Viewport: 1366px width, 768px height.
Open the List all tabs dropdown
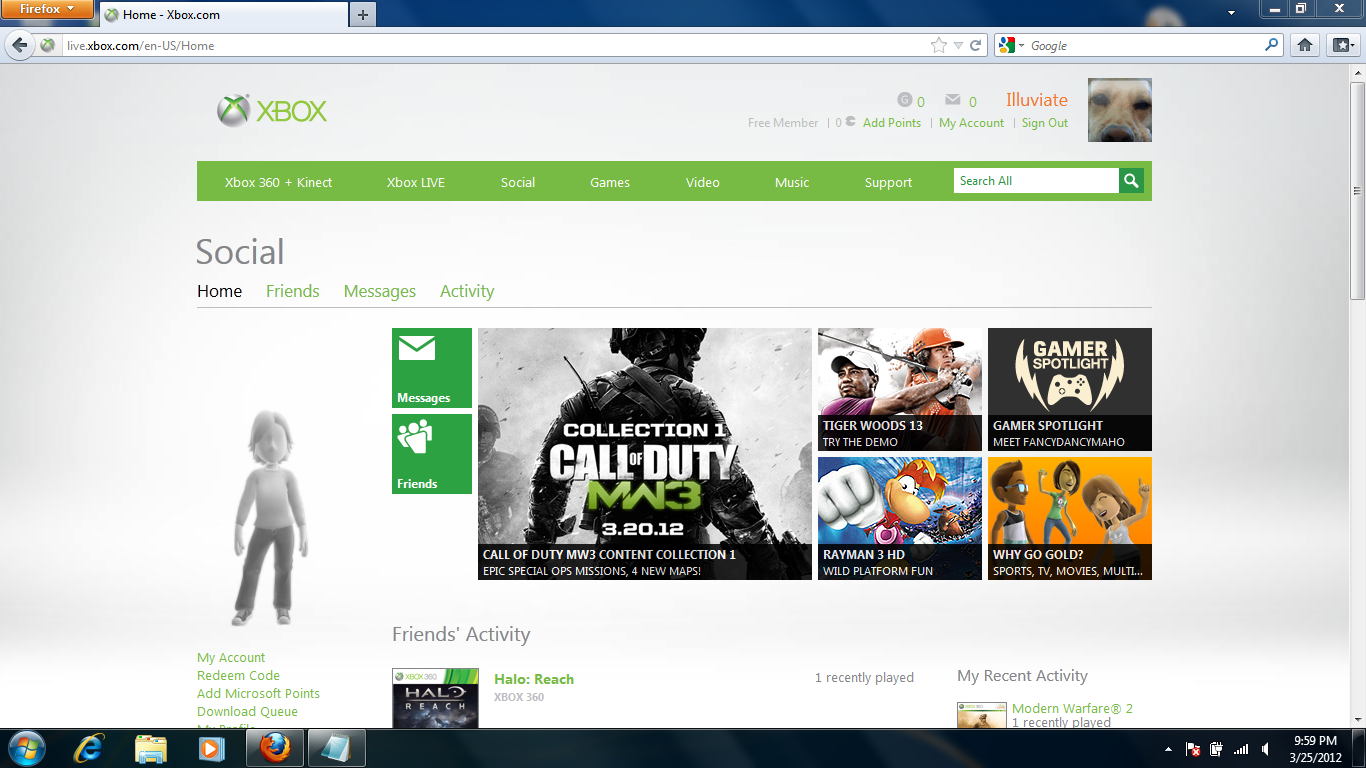[1232, 13]
